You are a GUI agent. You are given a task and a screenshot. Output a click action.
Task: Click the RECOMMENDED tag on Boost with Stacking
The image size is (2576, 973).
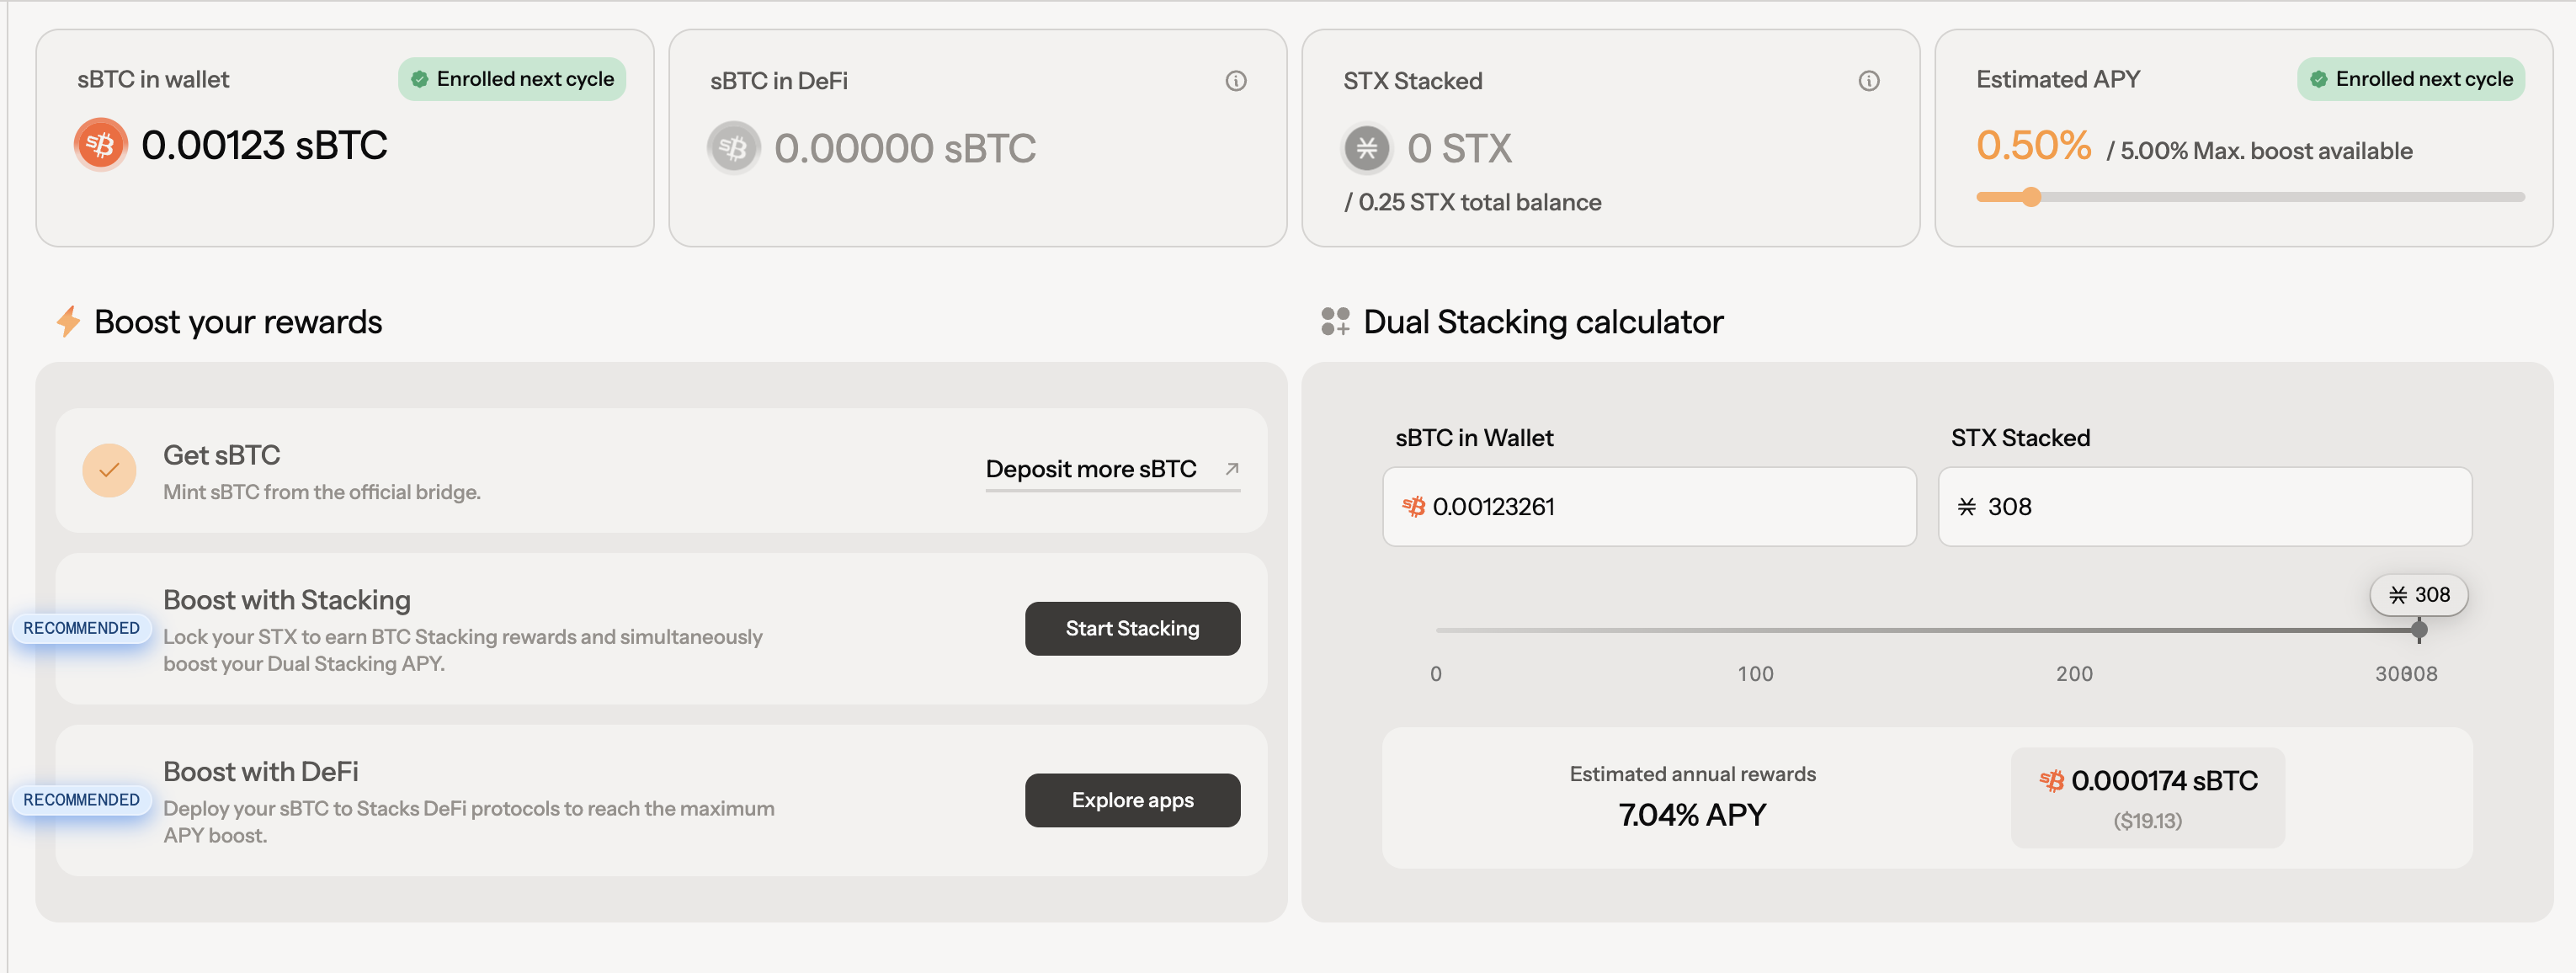(x=82, y=628)
